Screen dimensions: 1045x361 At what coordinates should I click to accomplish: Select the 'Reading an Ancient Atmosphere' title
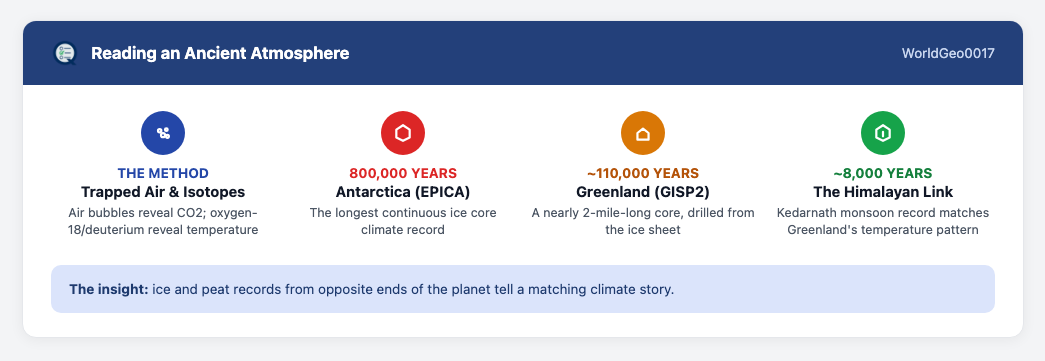click(x=220, y=53)
